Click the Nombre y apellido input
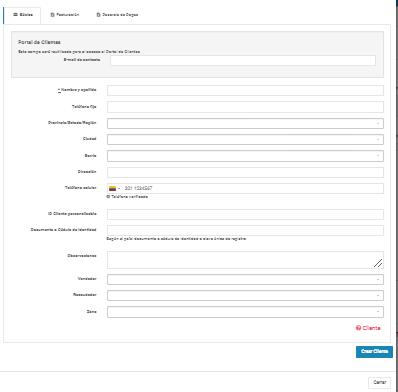The width and height of the screenshot is (398, 392). pyautogui.click(x=245, y=90)
